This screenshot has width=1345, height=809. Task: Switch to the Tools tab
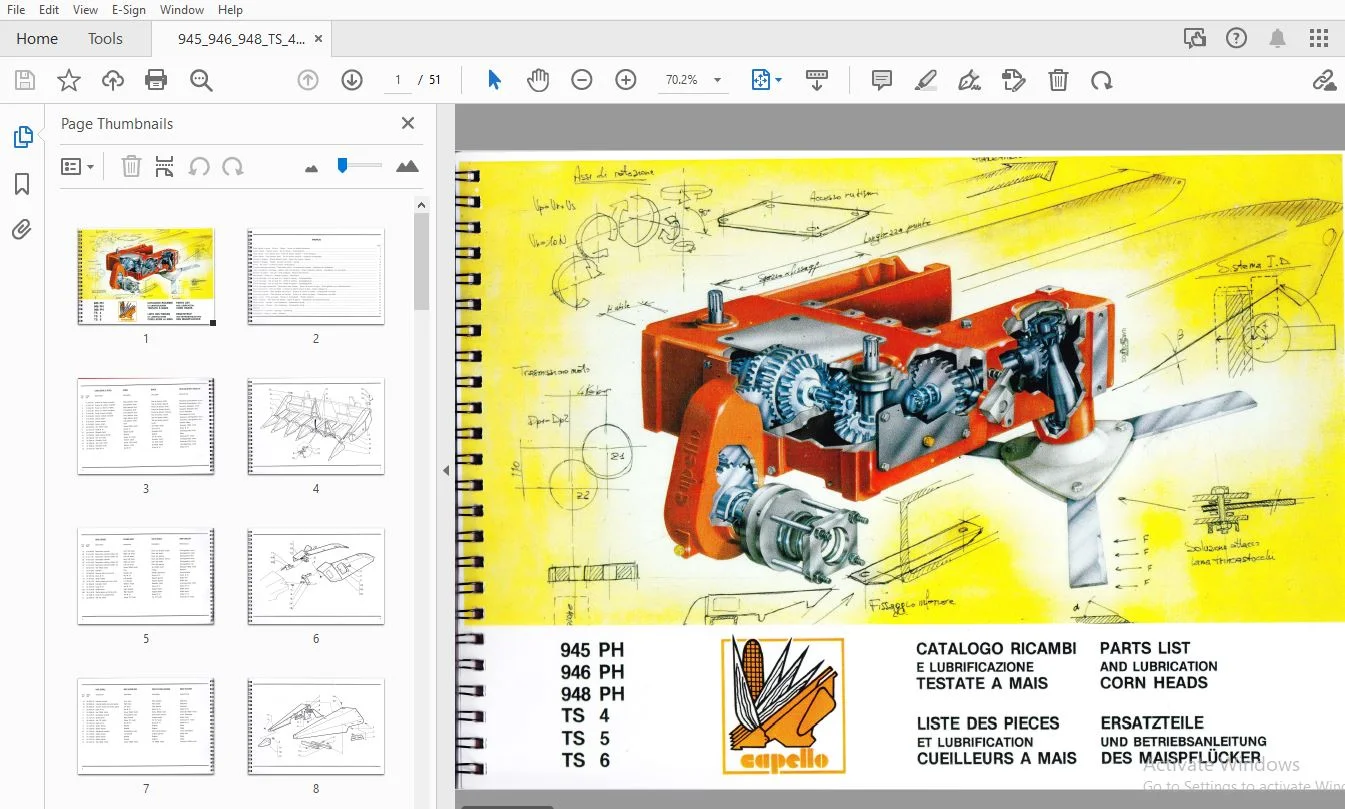point(105,38)
